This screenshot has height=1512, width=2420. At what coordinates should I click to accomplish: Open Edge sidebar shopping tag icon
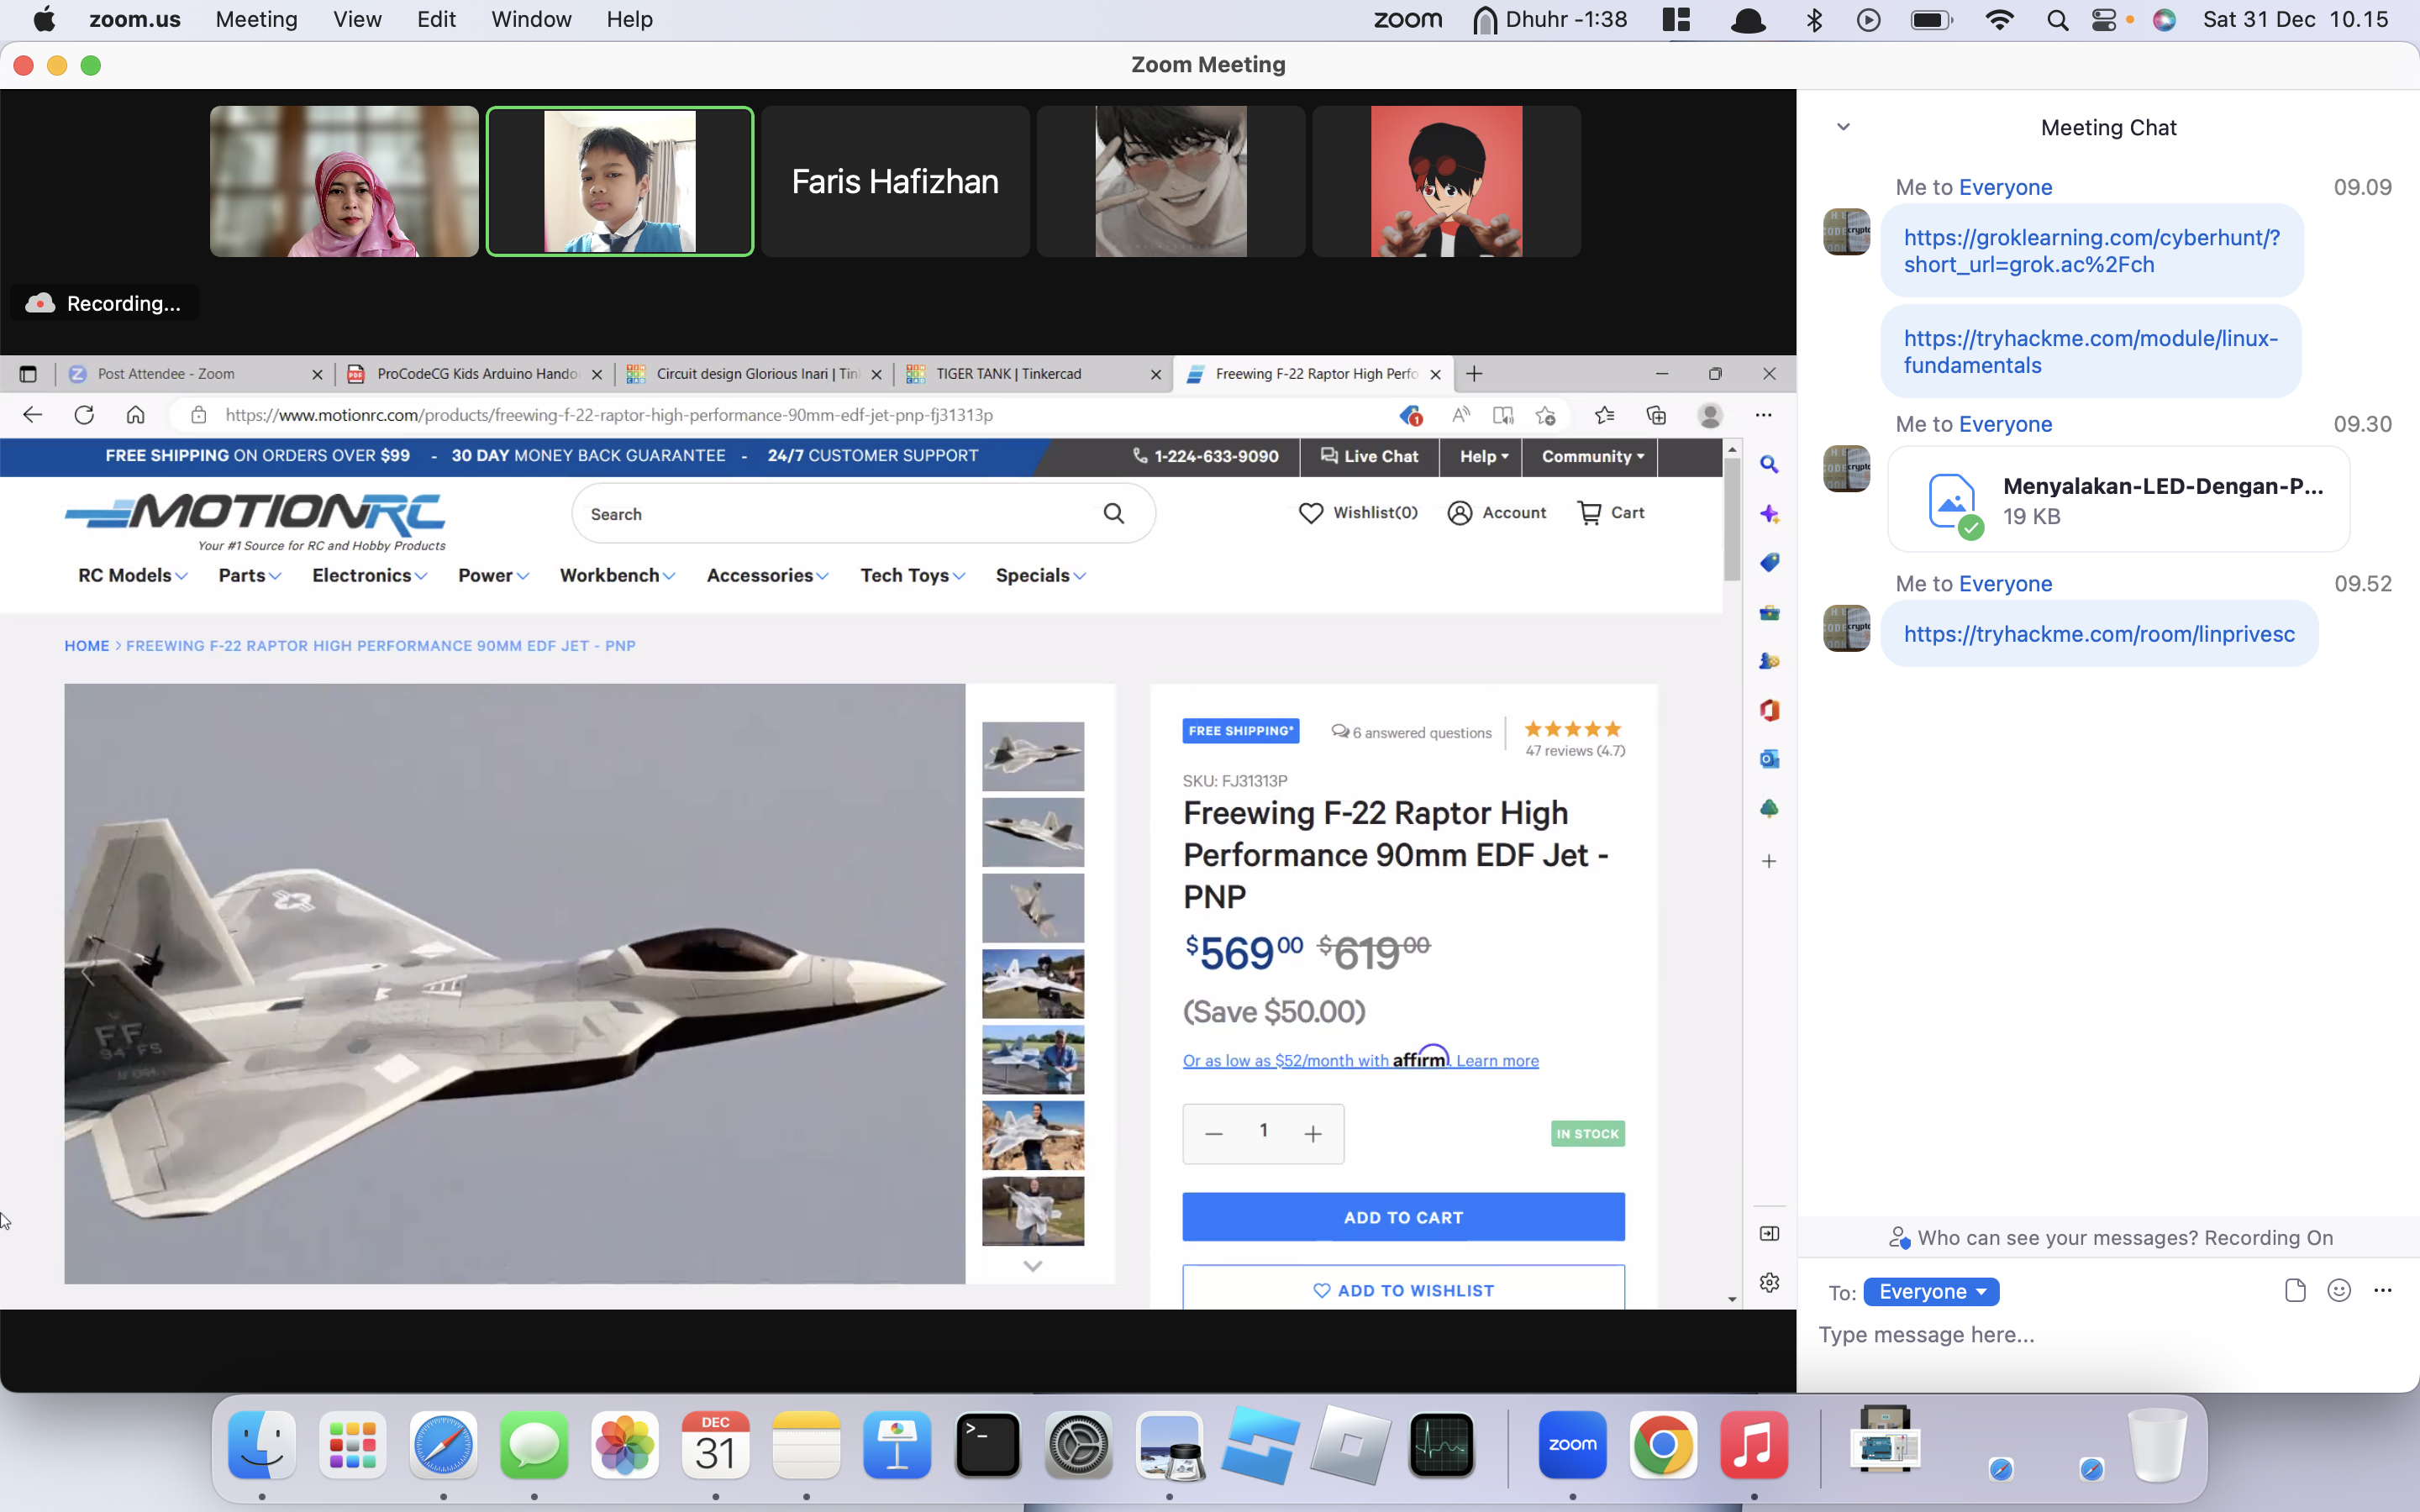click(1769, 563)
